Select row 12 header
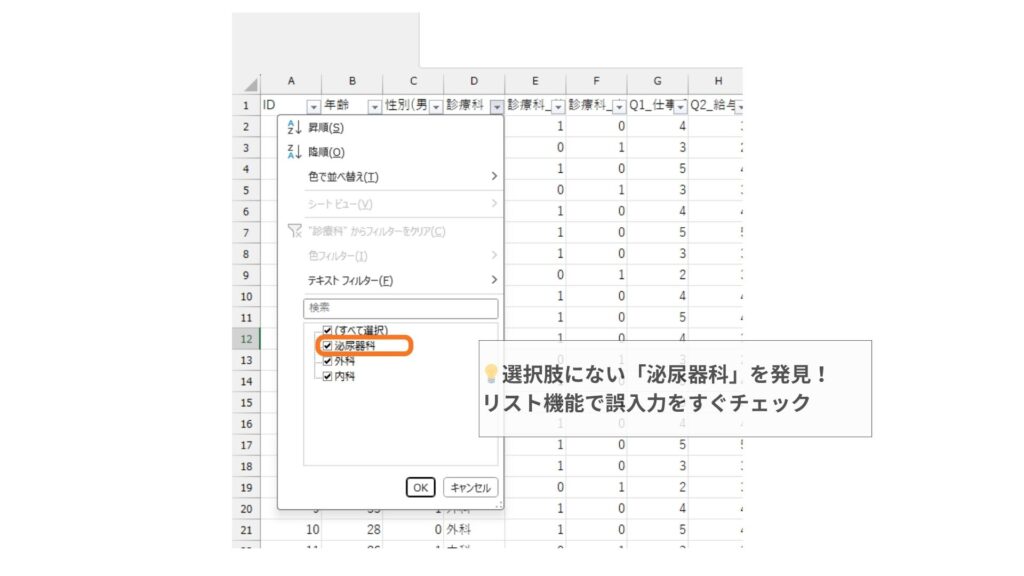Image resolution: width=1024 pixels, height=576 pixels. coord(246,338)
